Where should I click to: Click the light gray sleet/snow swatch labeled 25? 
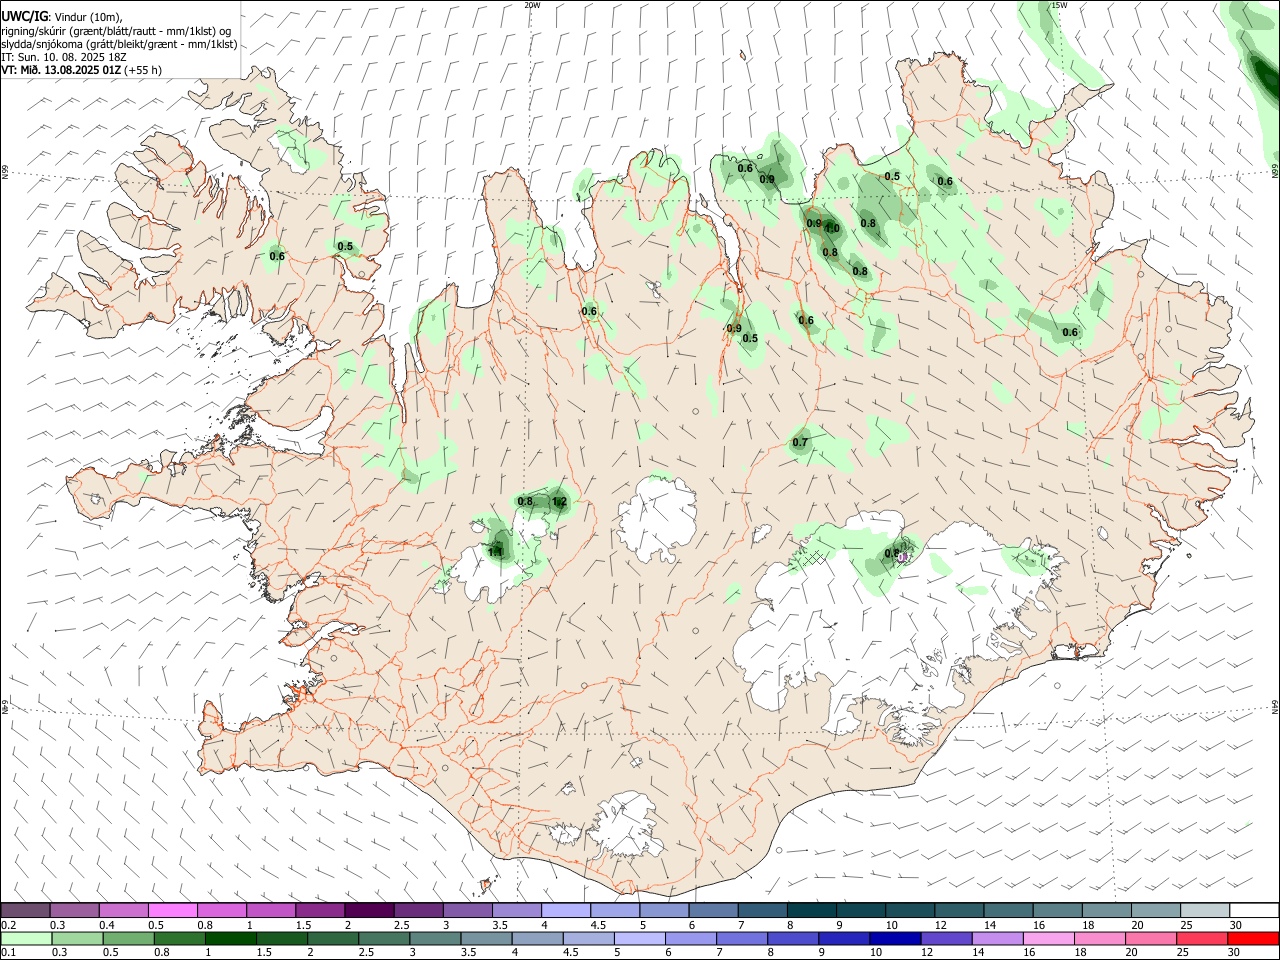coord(1203,910)
